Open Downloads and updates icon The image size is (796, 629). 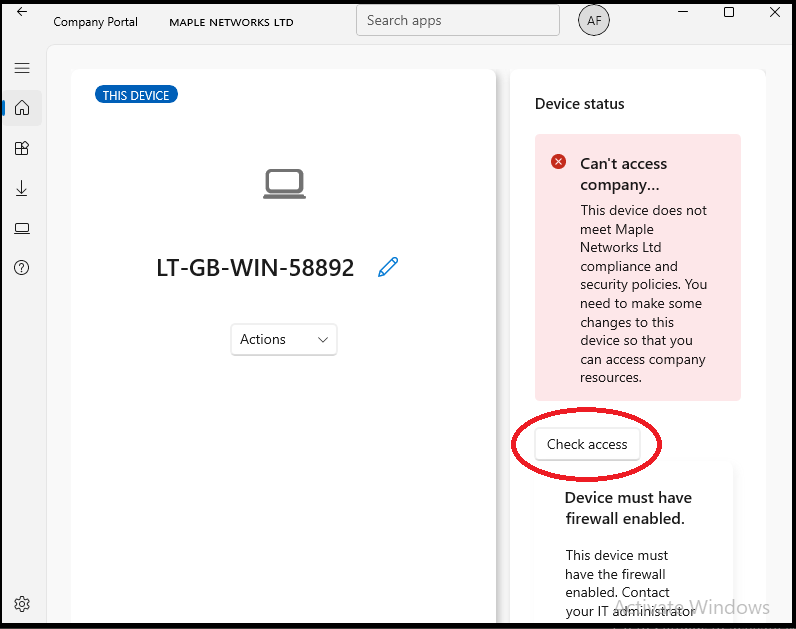pyautogui.click(x=22, y=188)
